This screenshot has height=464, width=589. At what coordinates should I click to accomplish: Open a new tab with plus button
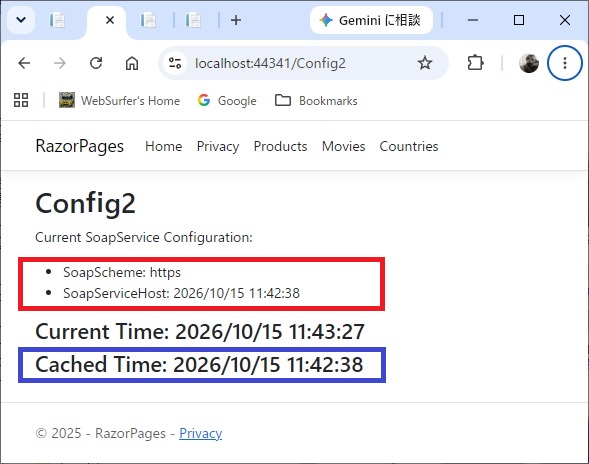236,20
